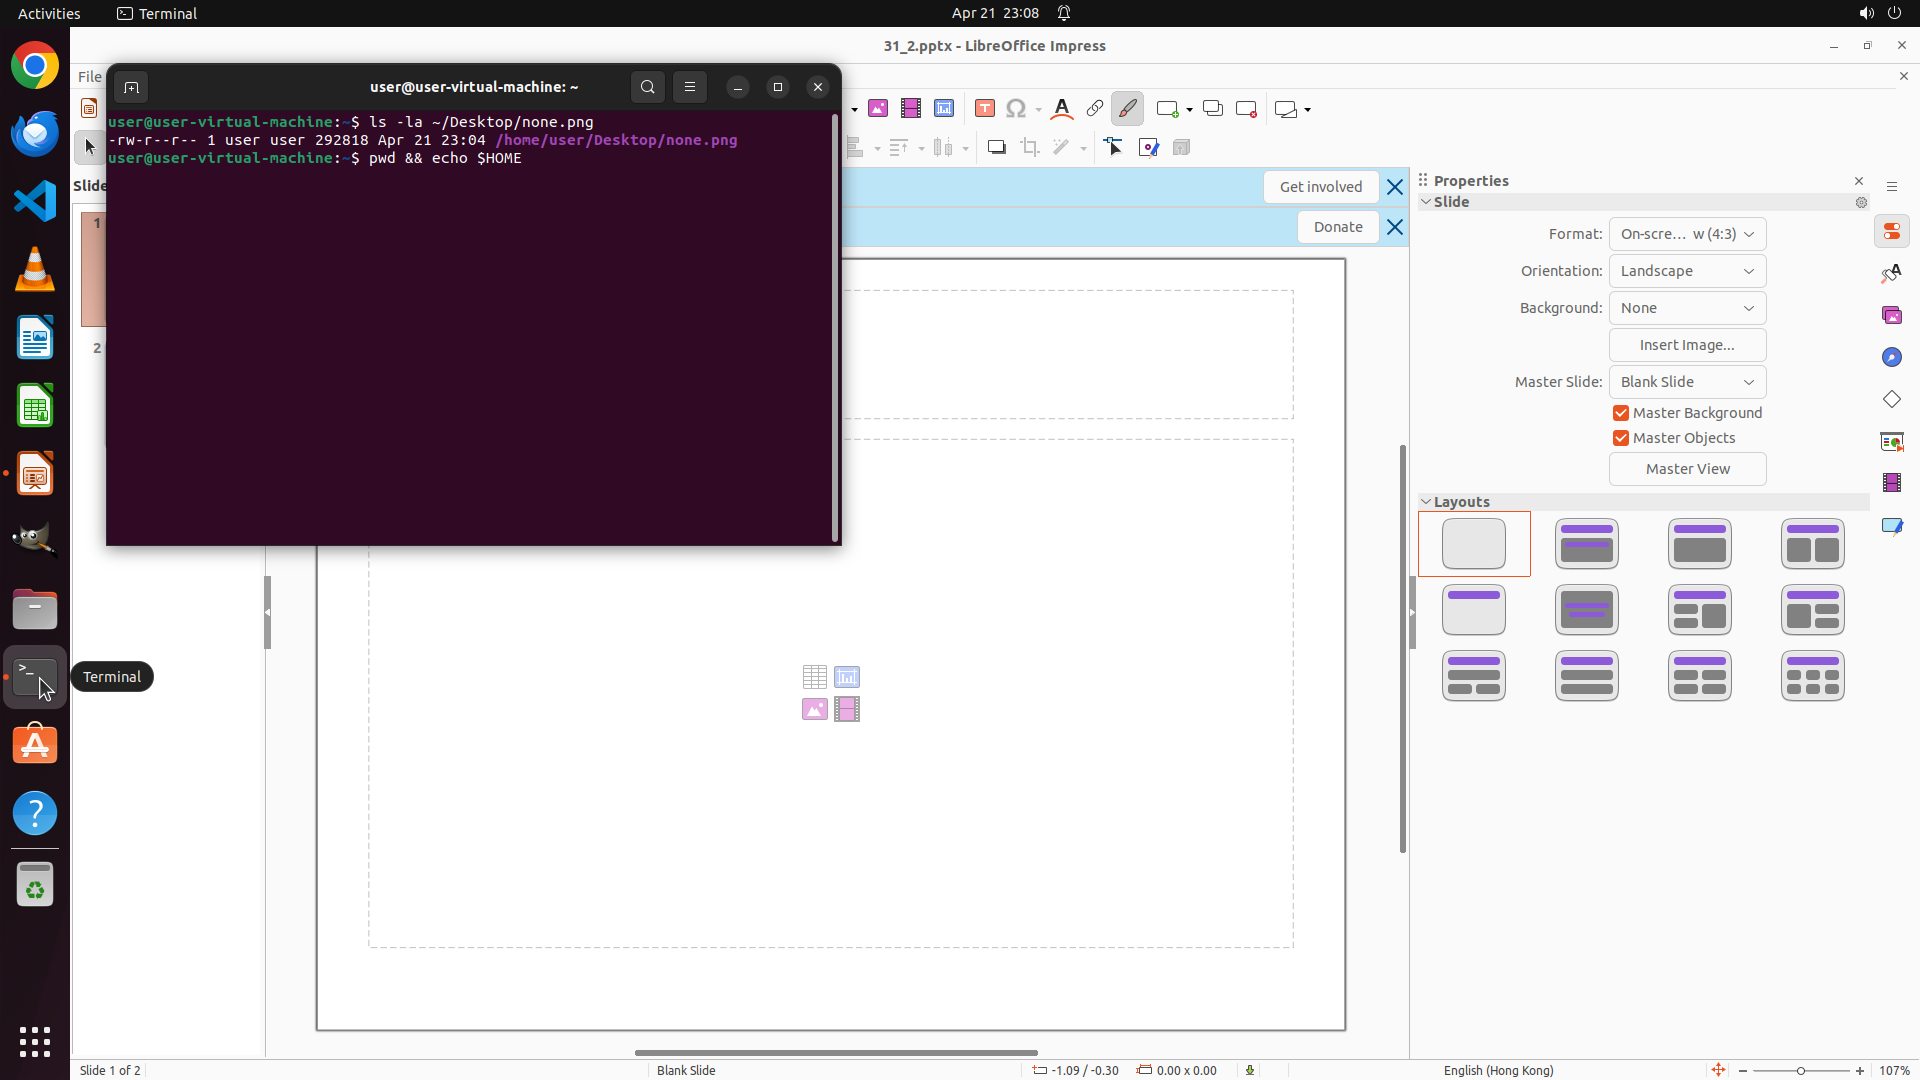Image resolution: width=1920 pixels, height=1080 pixels.
Task: Click the Delete Slide icon
Action: (x=1246, y=109)
